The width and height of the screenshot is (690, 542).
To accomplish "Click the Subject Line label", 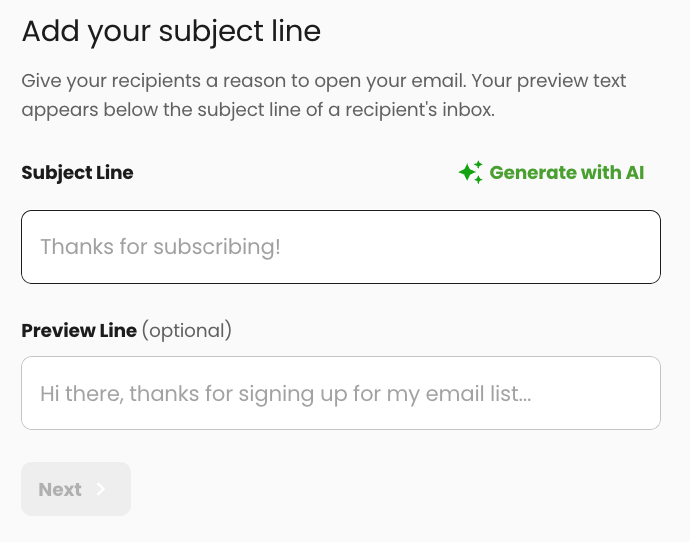I will (x=77, y=173).
